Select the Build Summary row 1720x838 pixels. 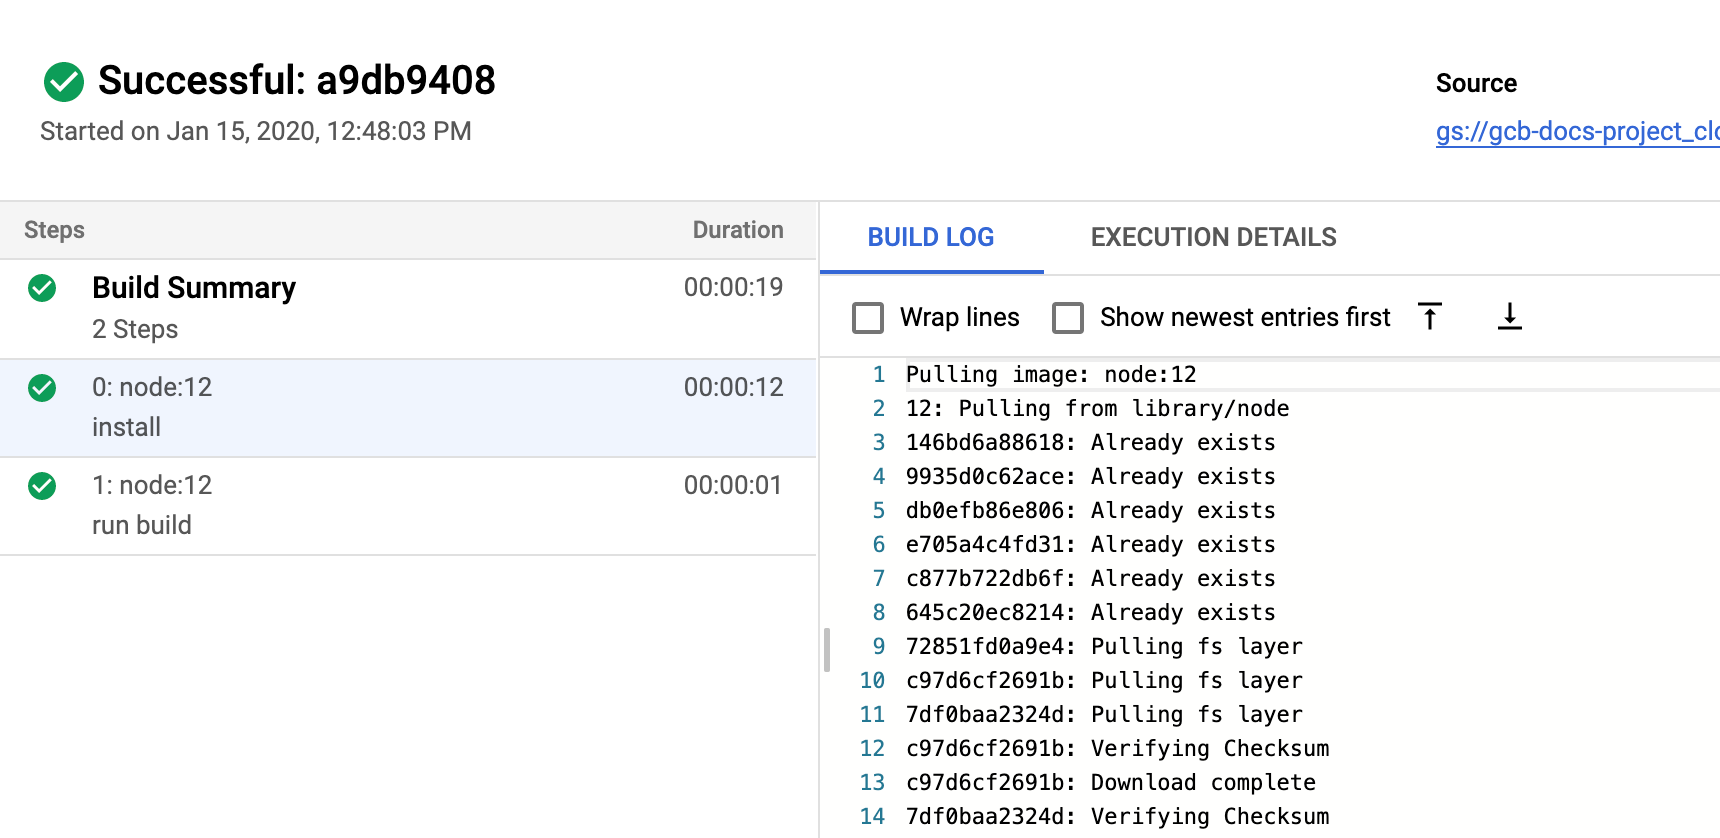pyautogui.click(x=408, y=309)
